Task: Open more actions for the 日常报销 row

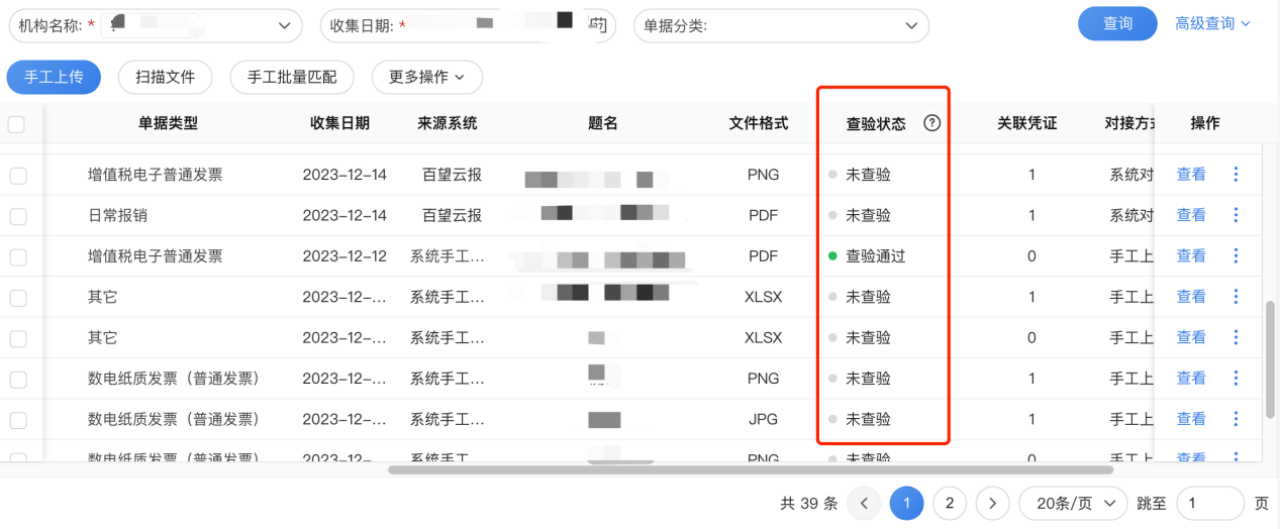Action: 1236,215
